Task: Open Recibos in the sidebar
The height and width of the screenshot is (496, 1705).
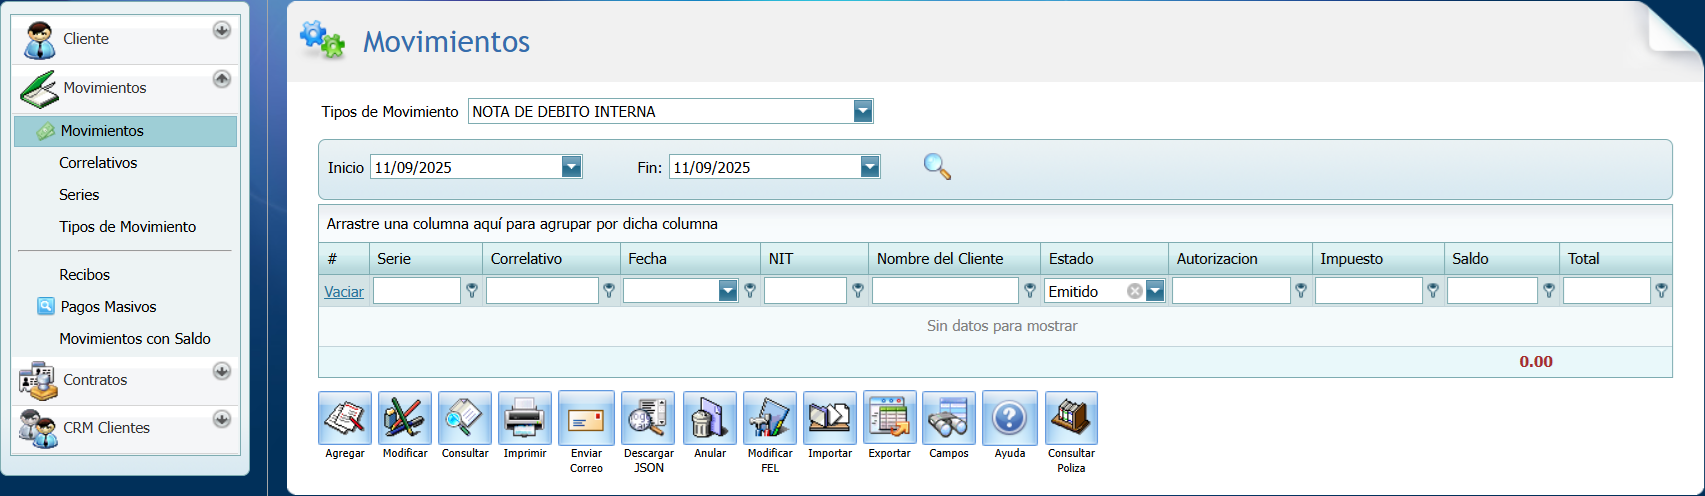Action: point(84,275)
